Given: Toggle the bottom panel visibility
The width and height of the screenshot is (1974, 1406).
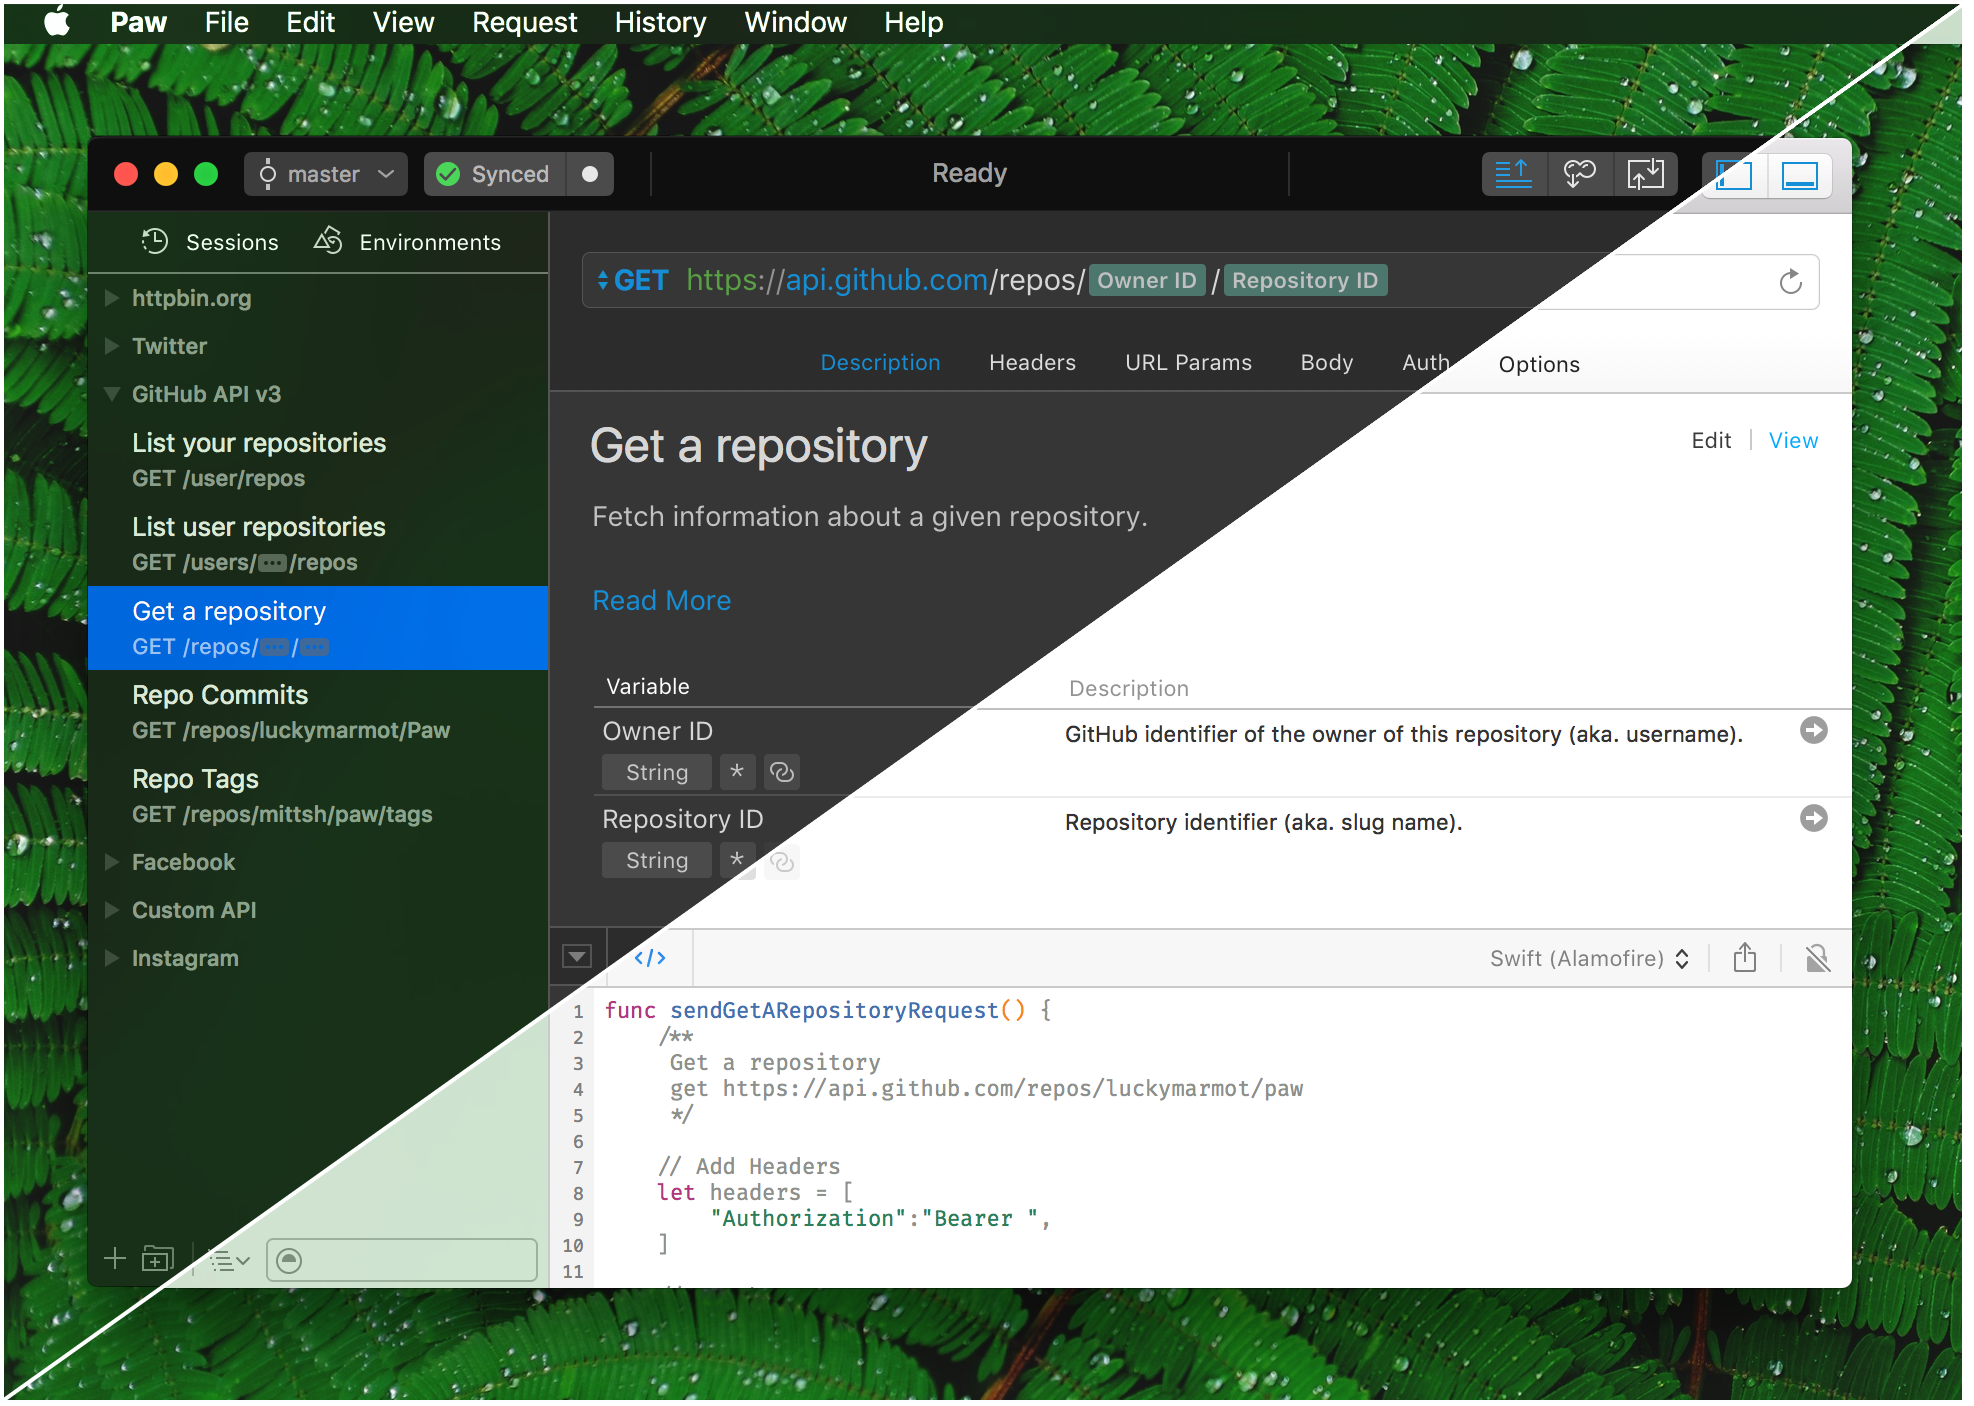Looking at the screenshot, I should (1799, 175).
